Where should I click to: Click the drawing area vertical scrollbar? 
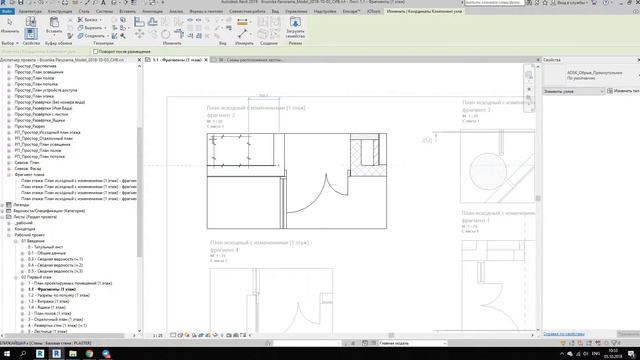pos(538,198)
